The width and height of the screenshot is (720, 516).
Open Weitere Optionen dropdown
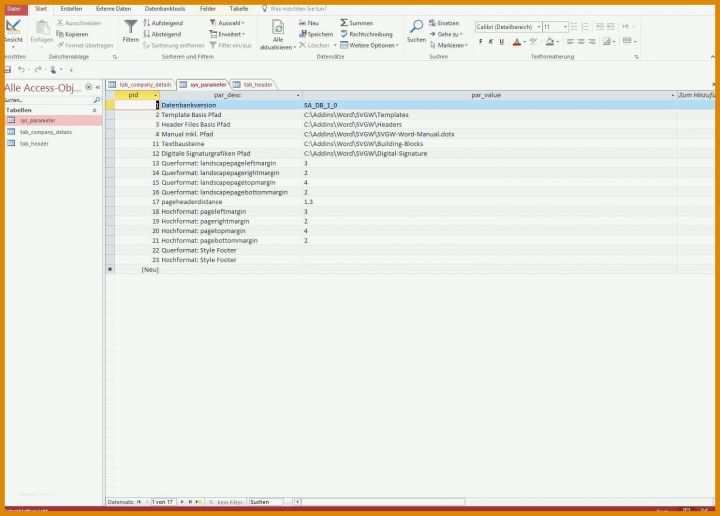click(370, 45)
